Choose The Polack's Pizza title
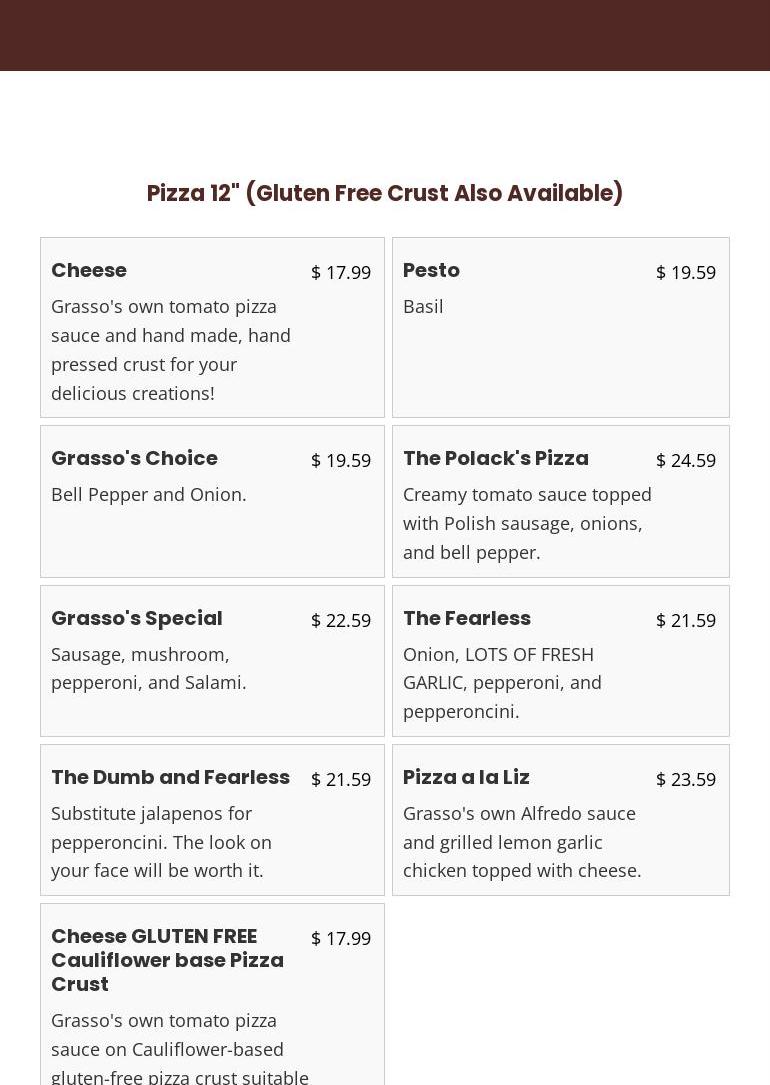The height and width of the screenshot is (1085, 770). coord(495,458)
